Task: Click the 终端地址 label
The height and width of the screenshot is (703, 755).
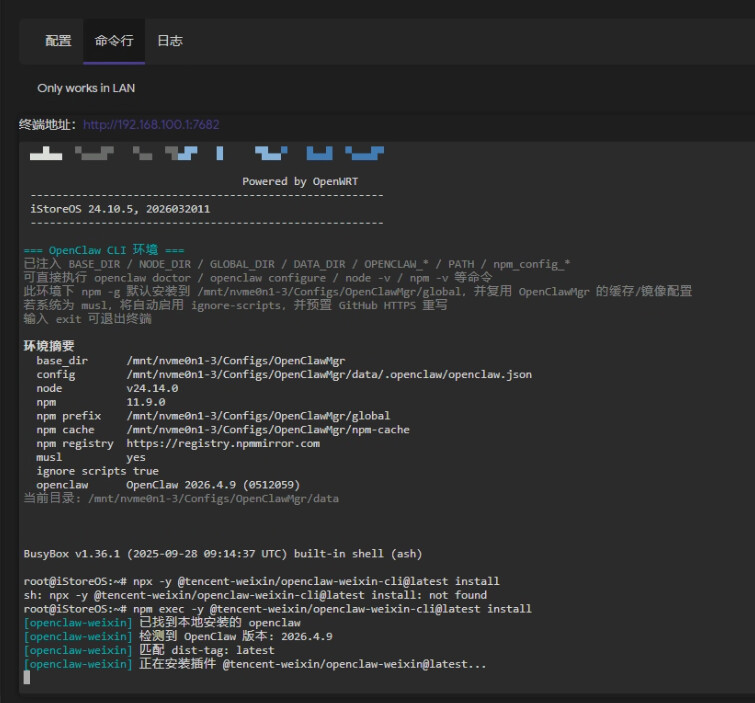Action: 48,125
